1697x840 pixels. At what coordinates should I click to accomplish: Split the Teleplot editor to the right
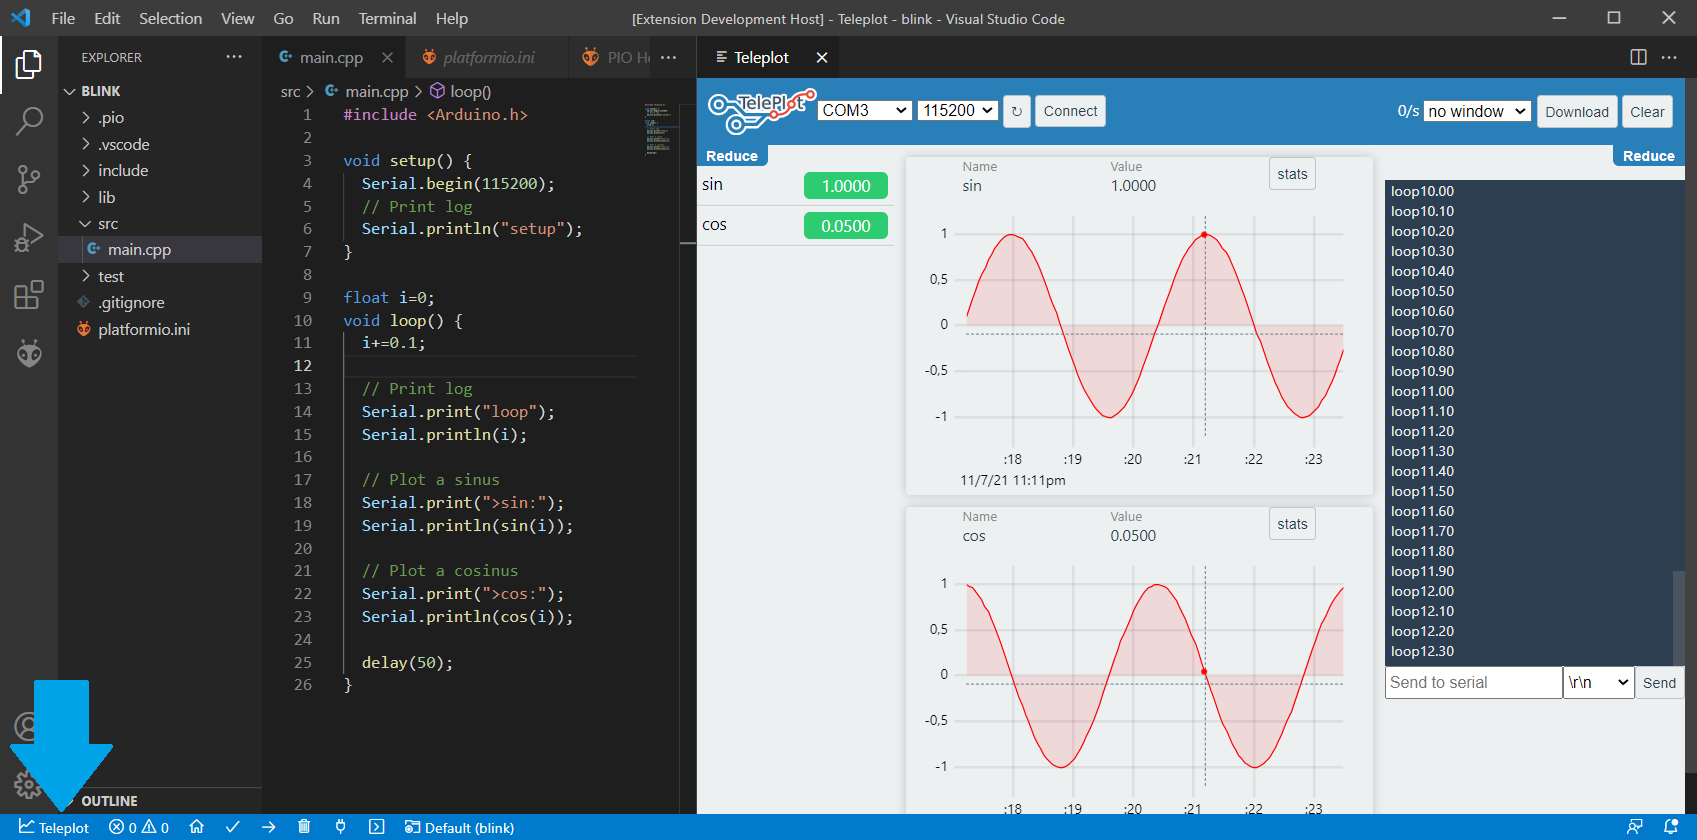click(x=1638, y=57)
